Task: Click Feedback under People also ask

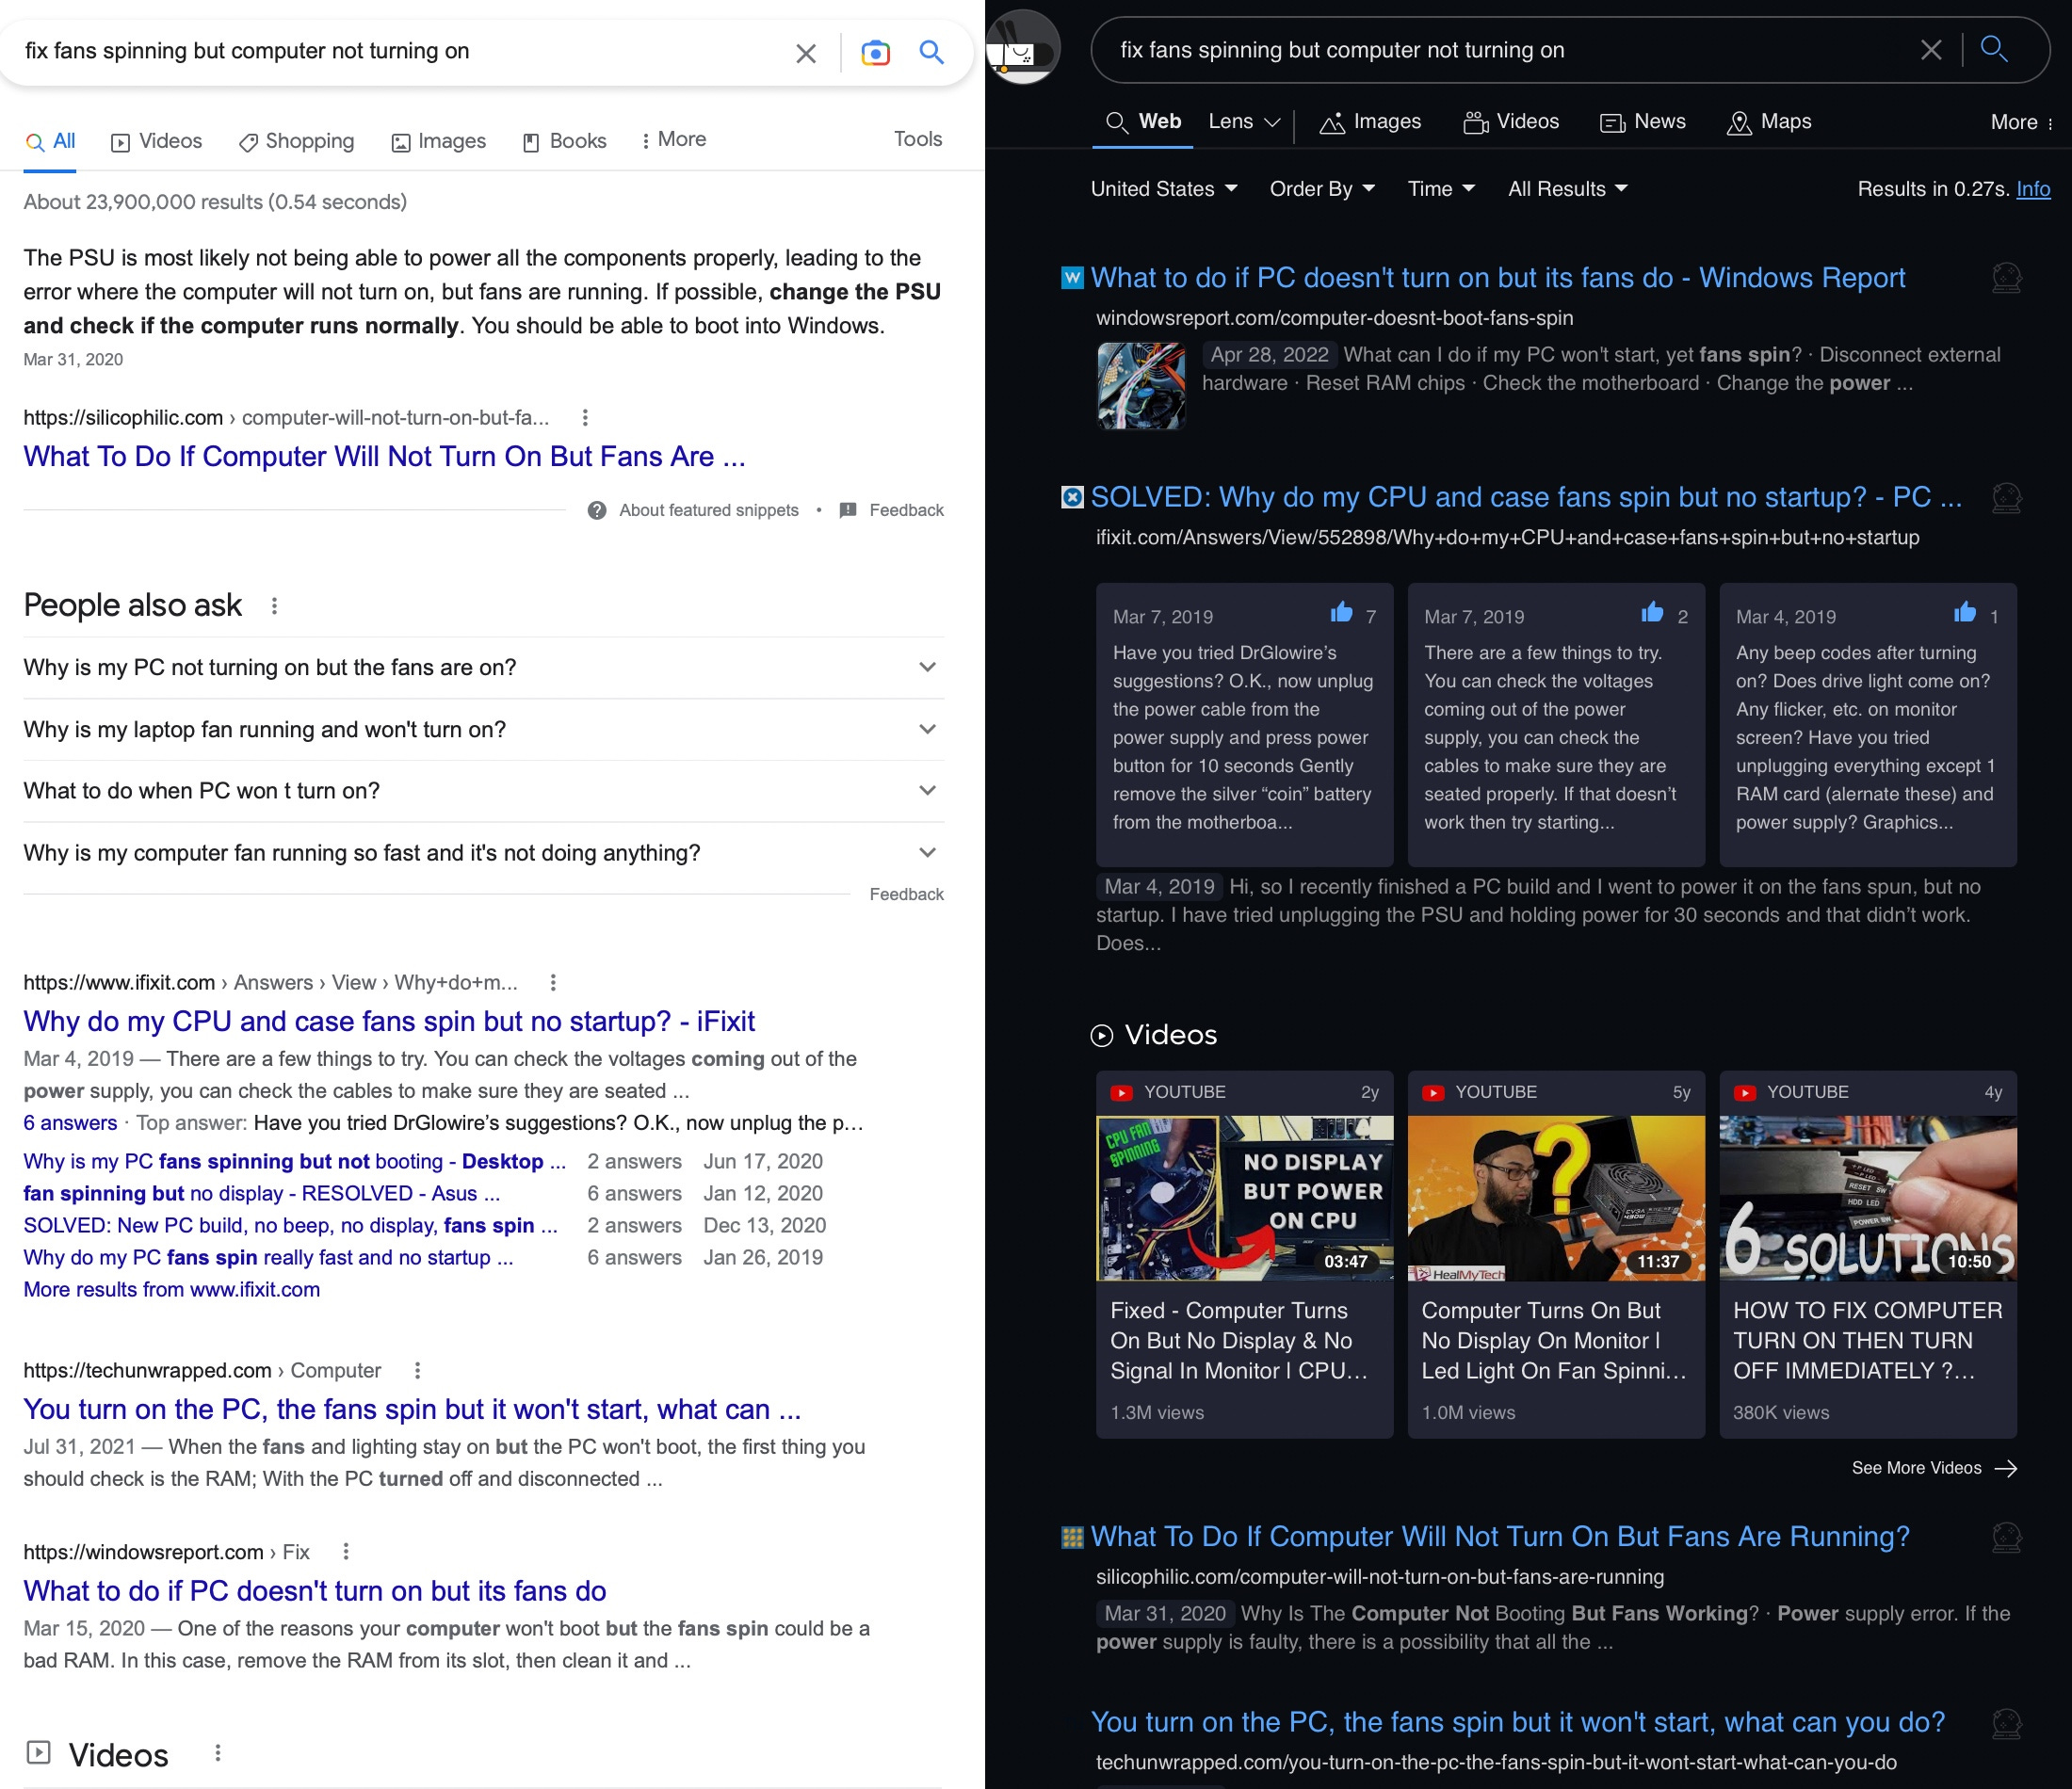Action: [906, 894]
